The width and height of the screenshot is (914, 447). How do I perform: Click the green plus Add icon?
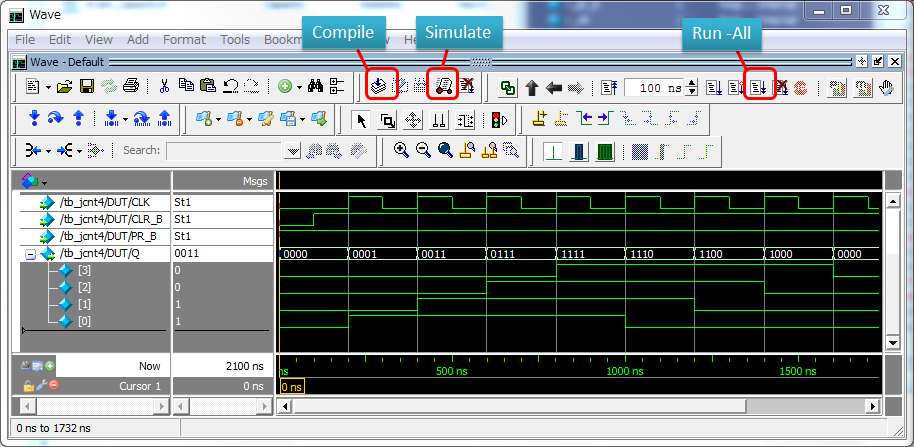[x=284, y=87]
